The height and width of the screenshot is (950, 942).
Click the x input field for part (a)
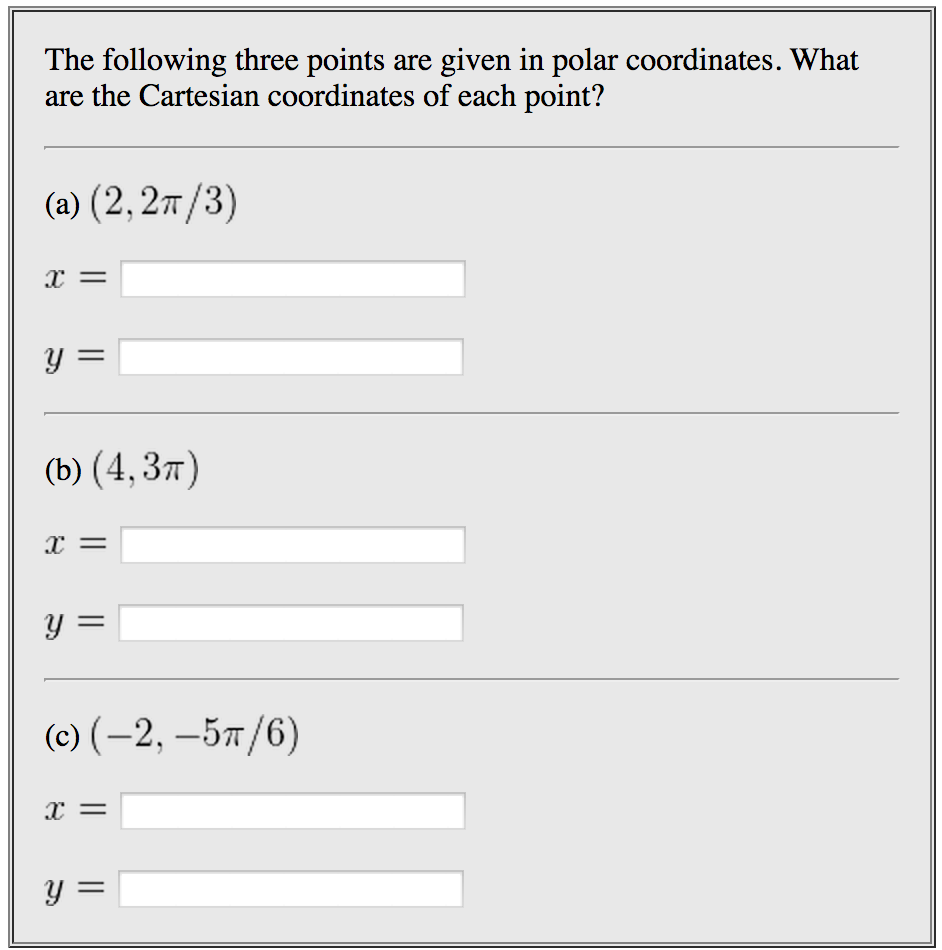[x=292, y=278]
